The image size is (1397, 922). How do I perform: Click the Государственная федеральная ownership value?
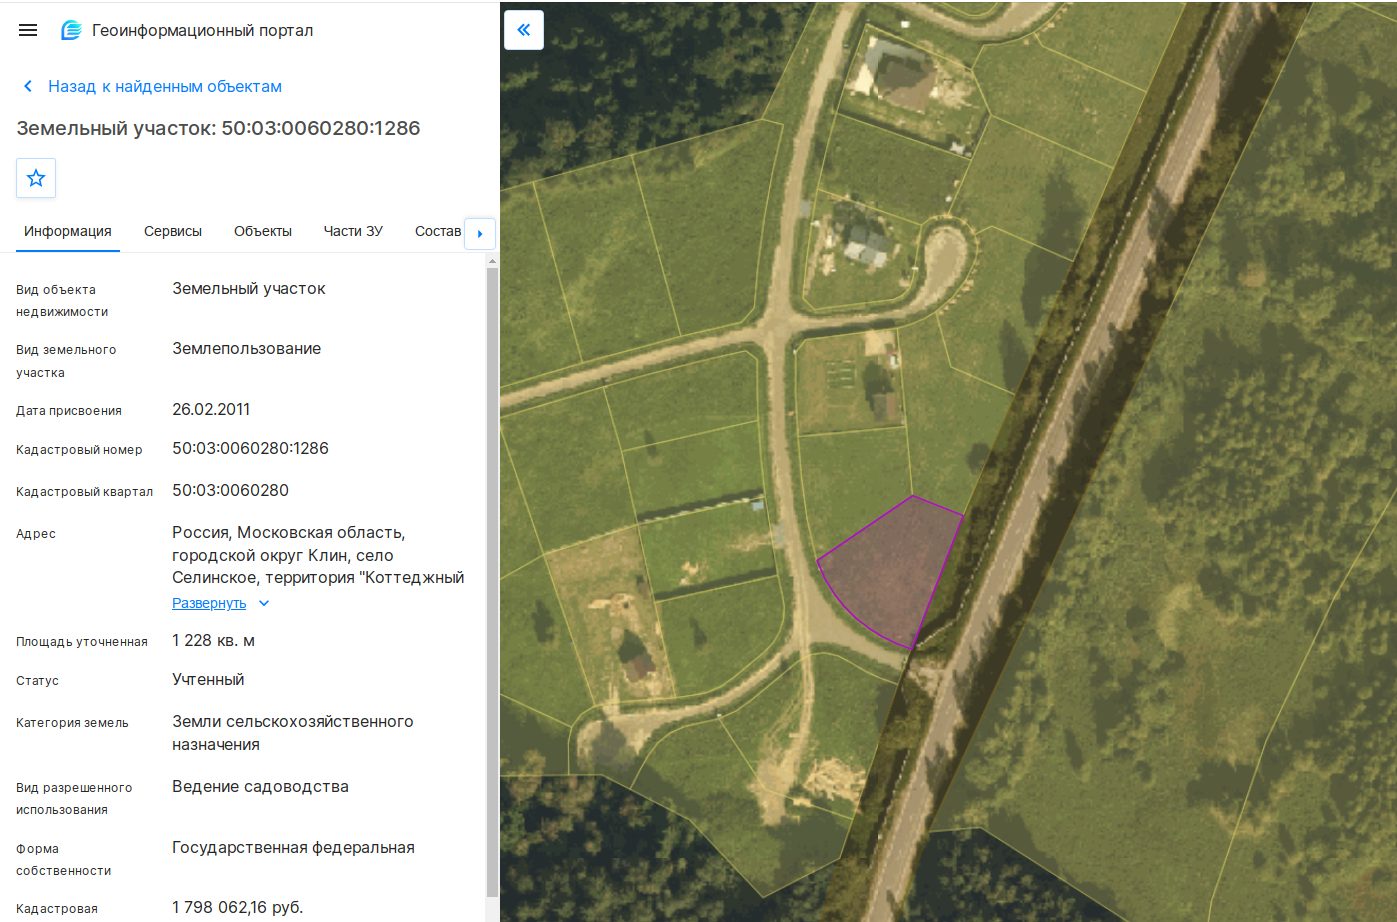click(293, 847)
